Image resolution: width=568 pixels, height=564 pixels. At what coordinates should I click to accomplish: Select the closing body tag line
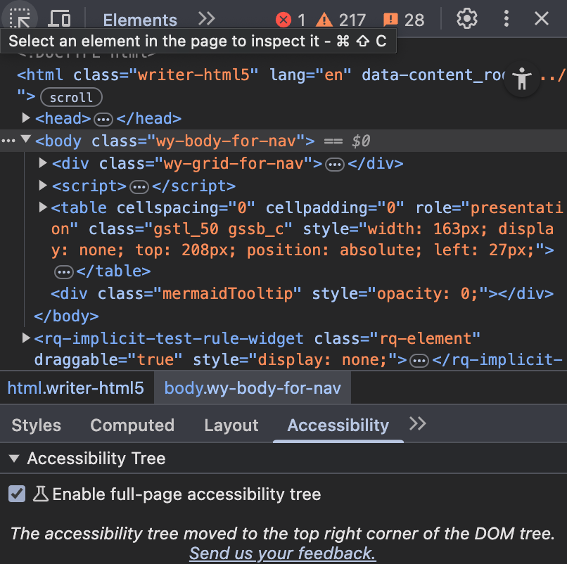click(66, 316)
